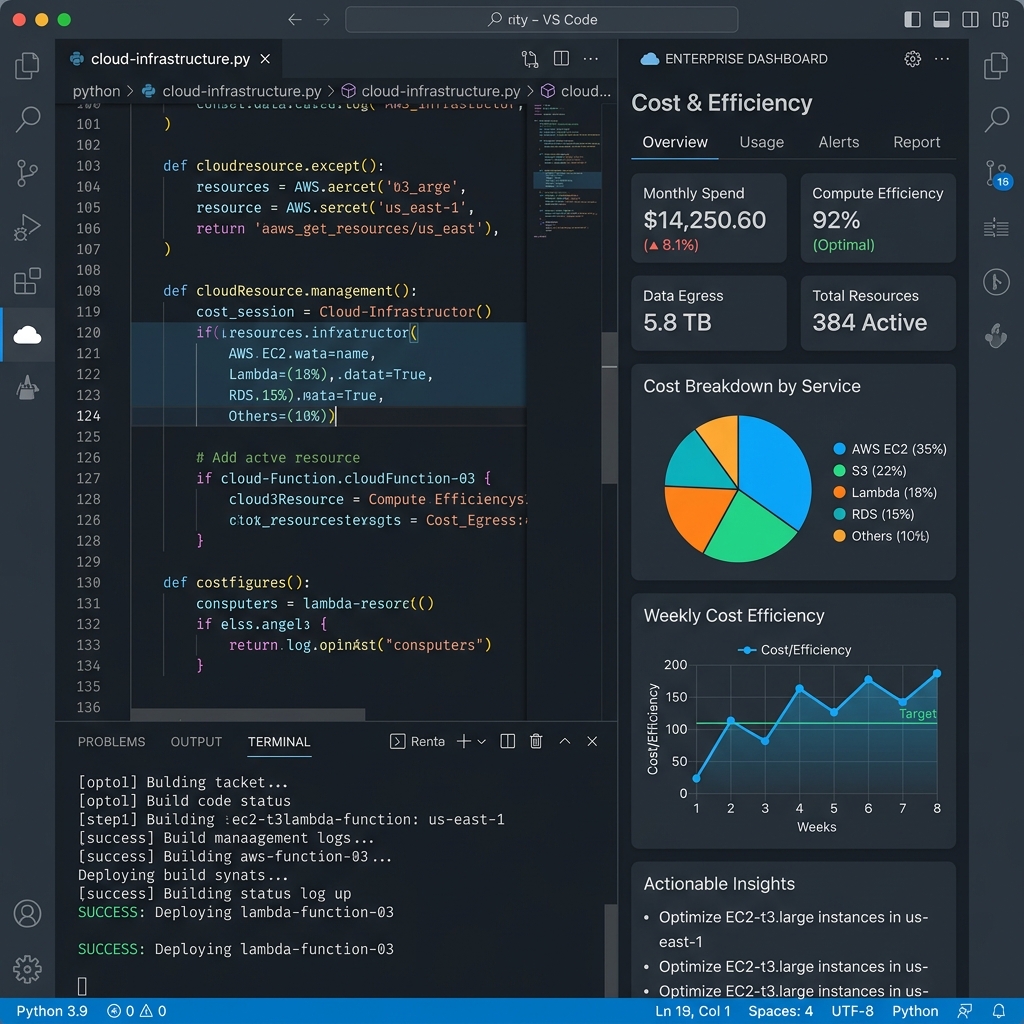
Task: Click the week 8 data point on chart
Action: [936, 673]
